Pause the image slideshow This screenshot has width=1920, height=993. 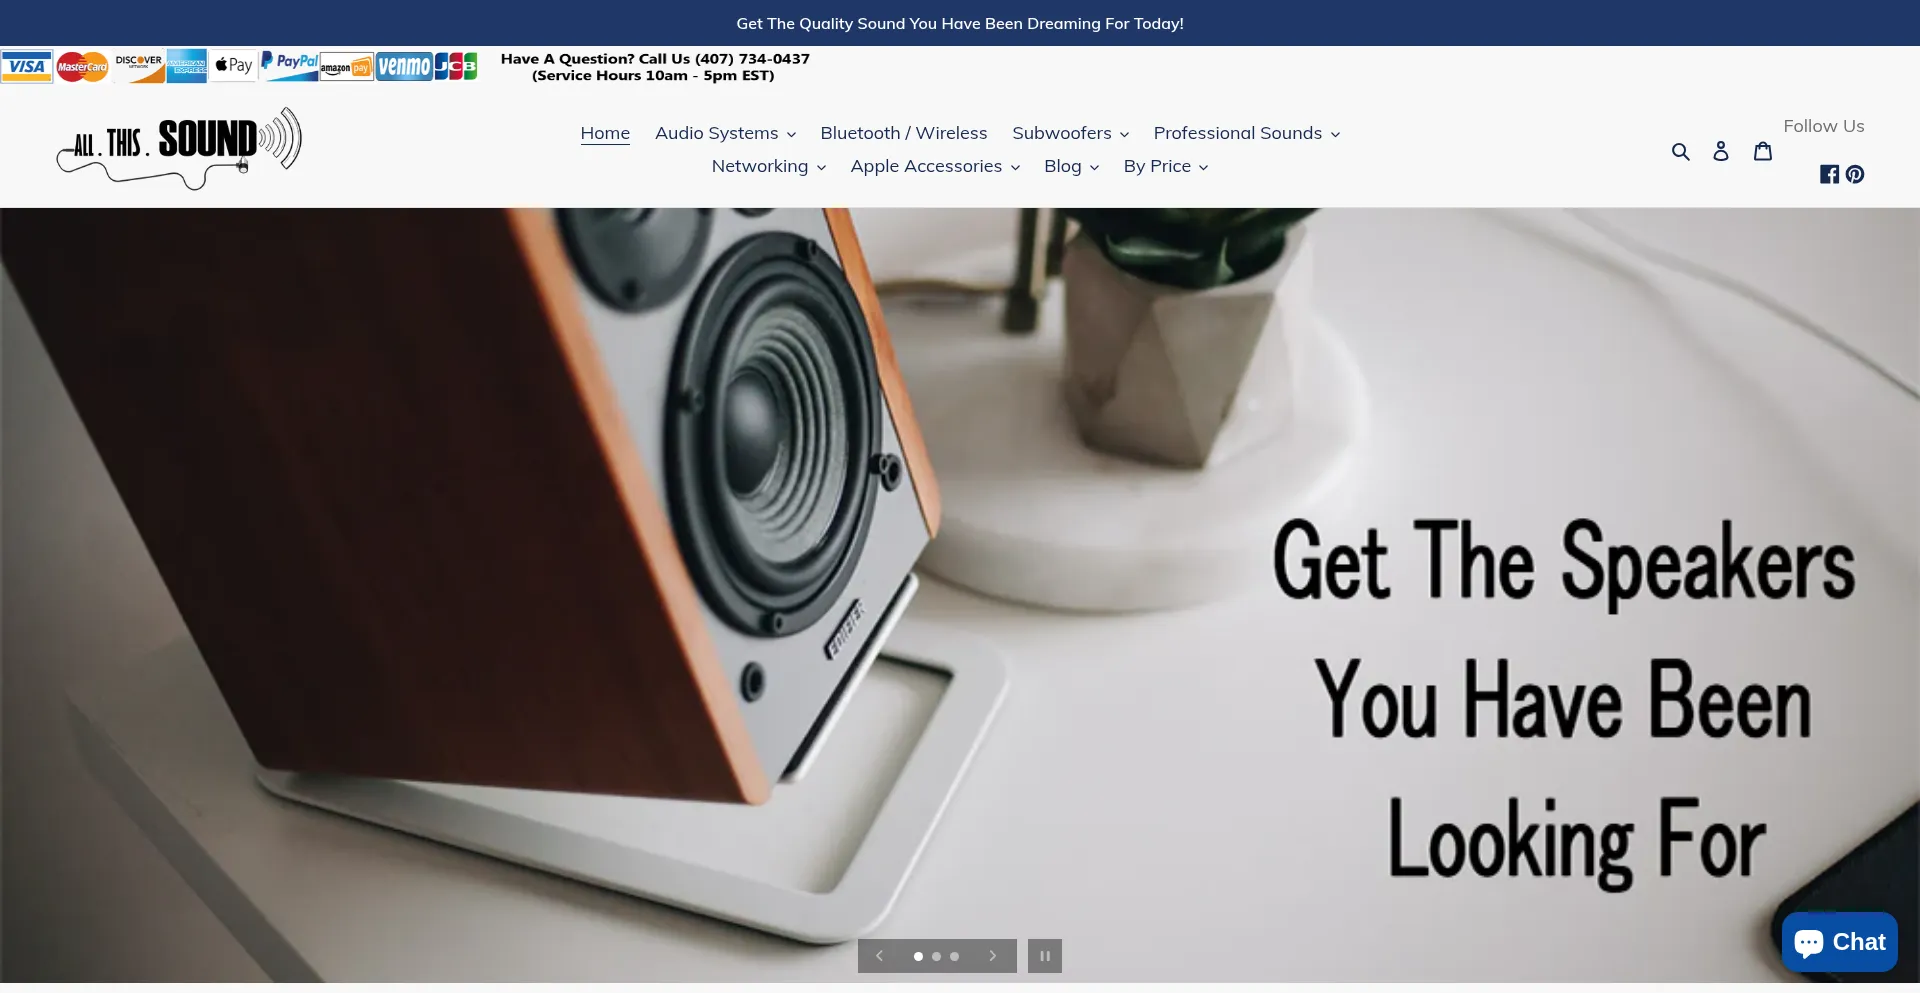1044,955
